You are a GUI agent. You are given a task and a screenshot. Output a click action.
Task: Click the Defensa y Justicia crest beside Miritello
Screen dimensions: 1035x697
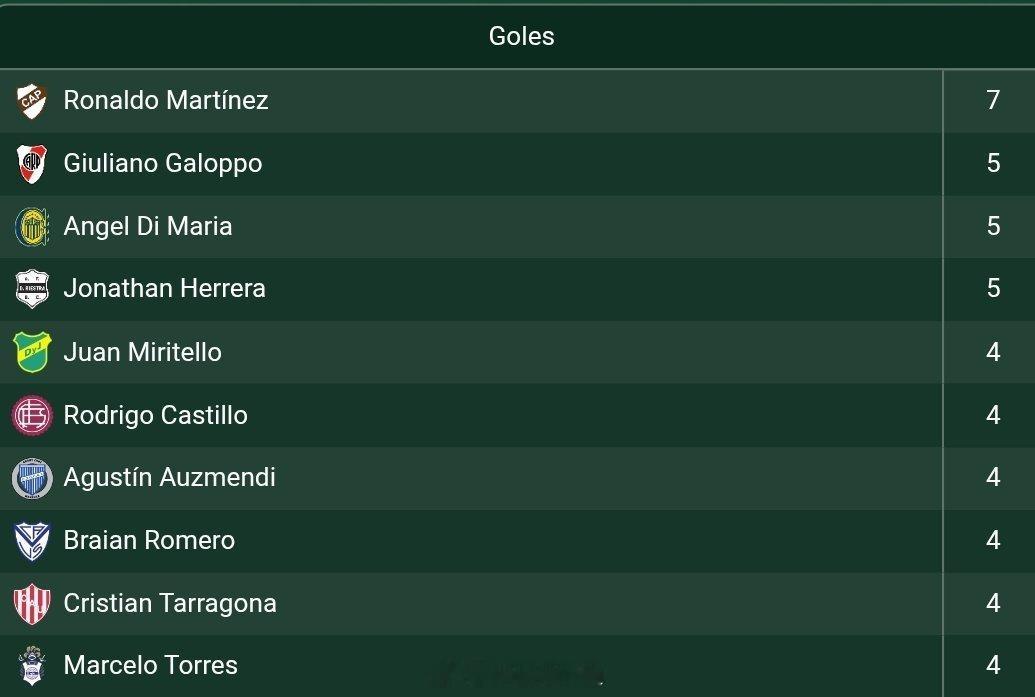click(31, 353)
